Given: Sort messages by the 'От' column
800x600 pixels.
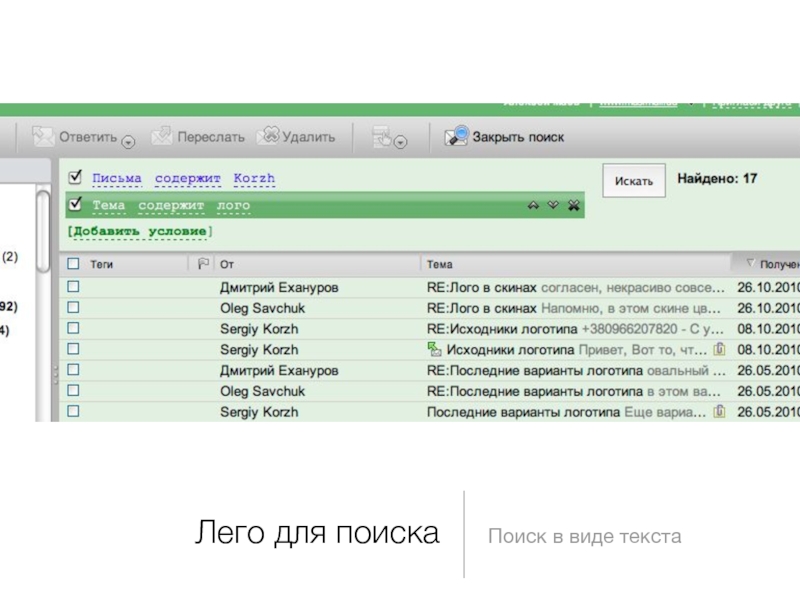Looking at the screenshot, I should 227,265.
